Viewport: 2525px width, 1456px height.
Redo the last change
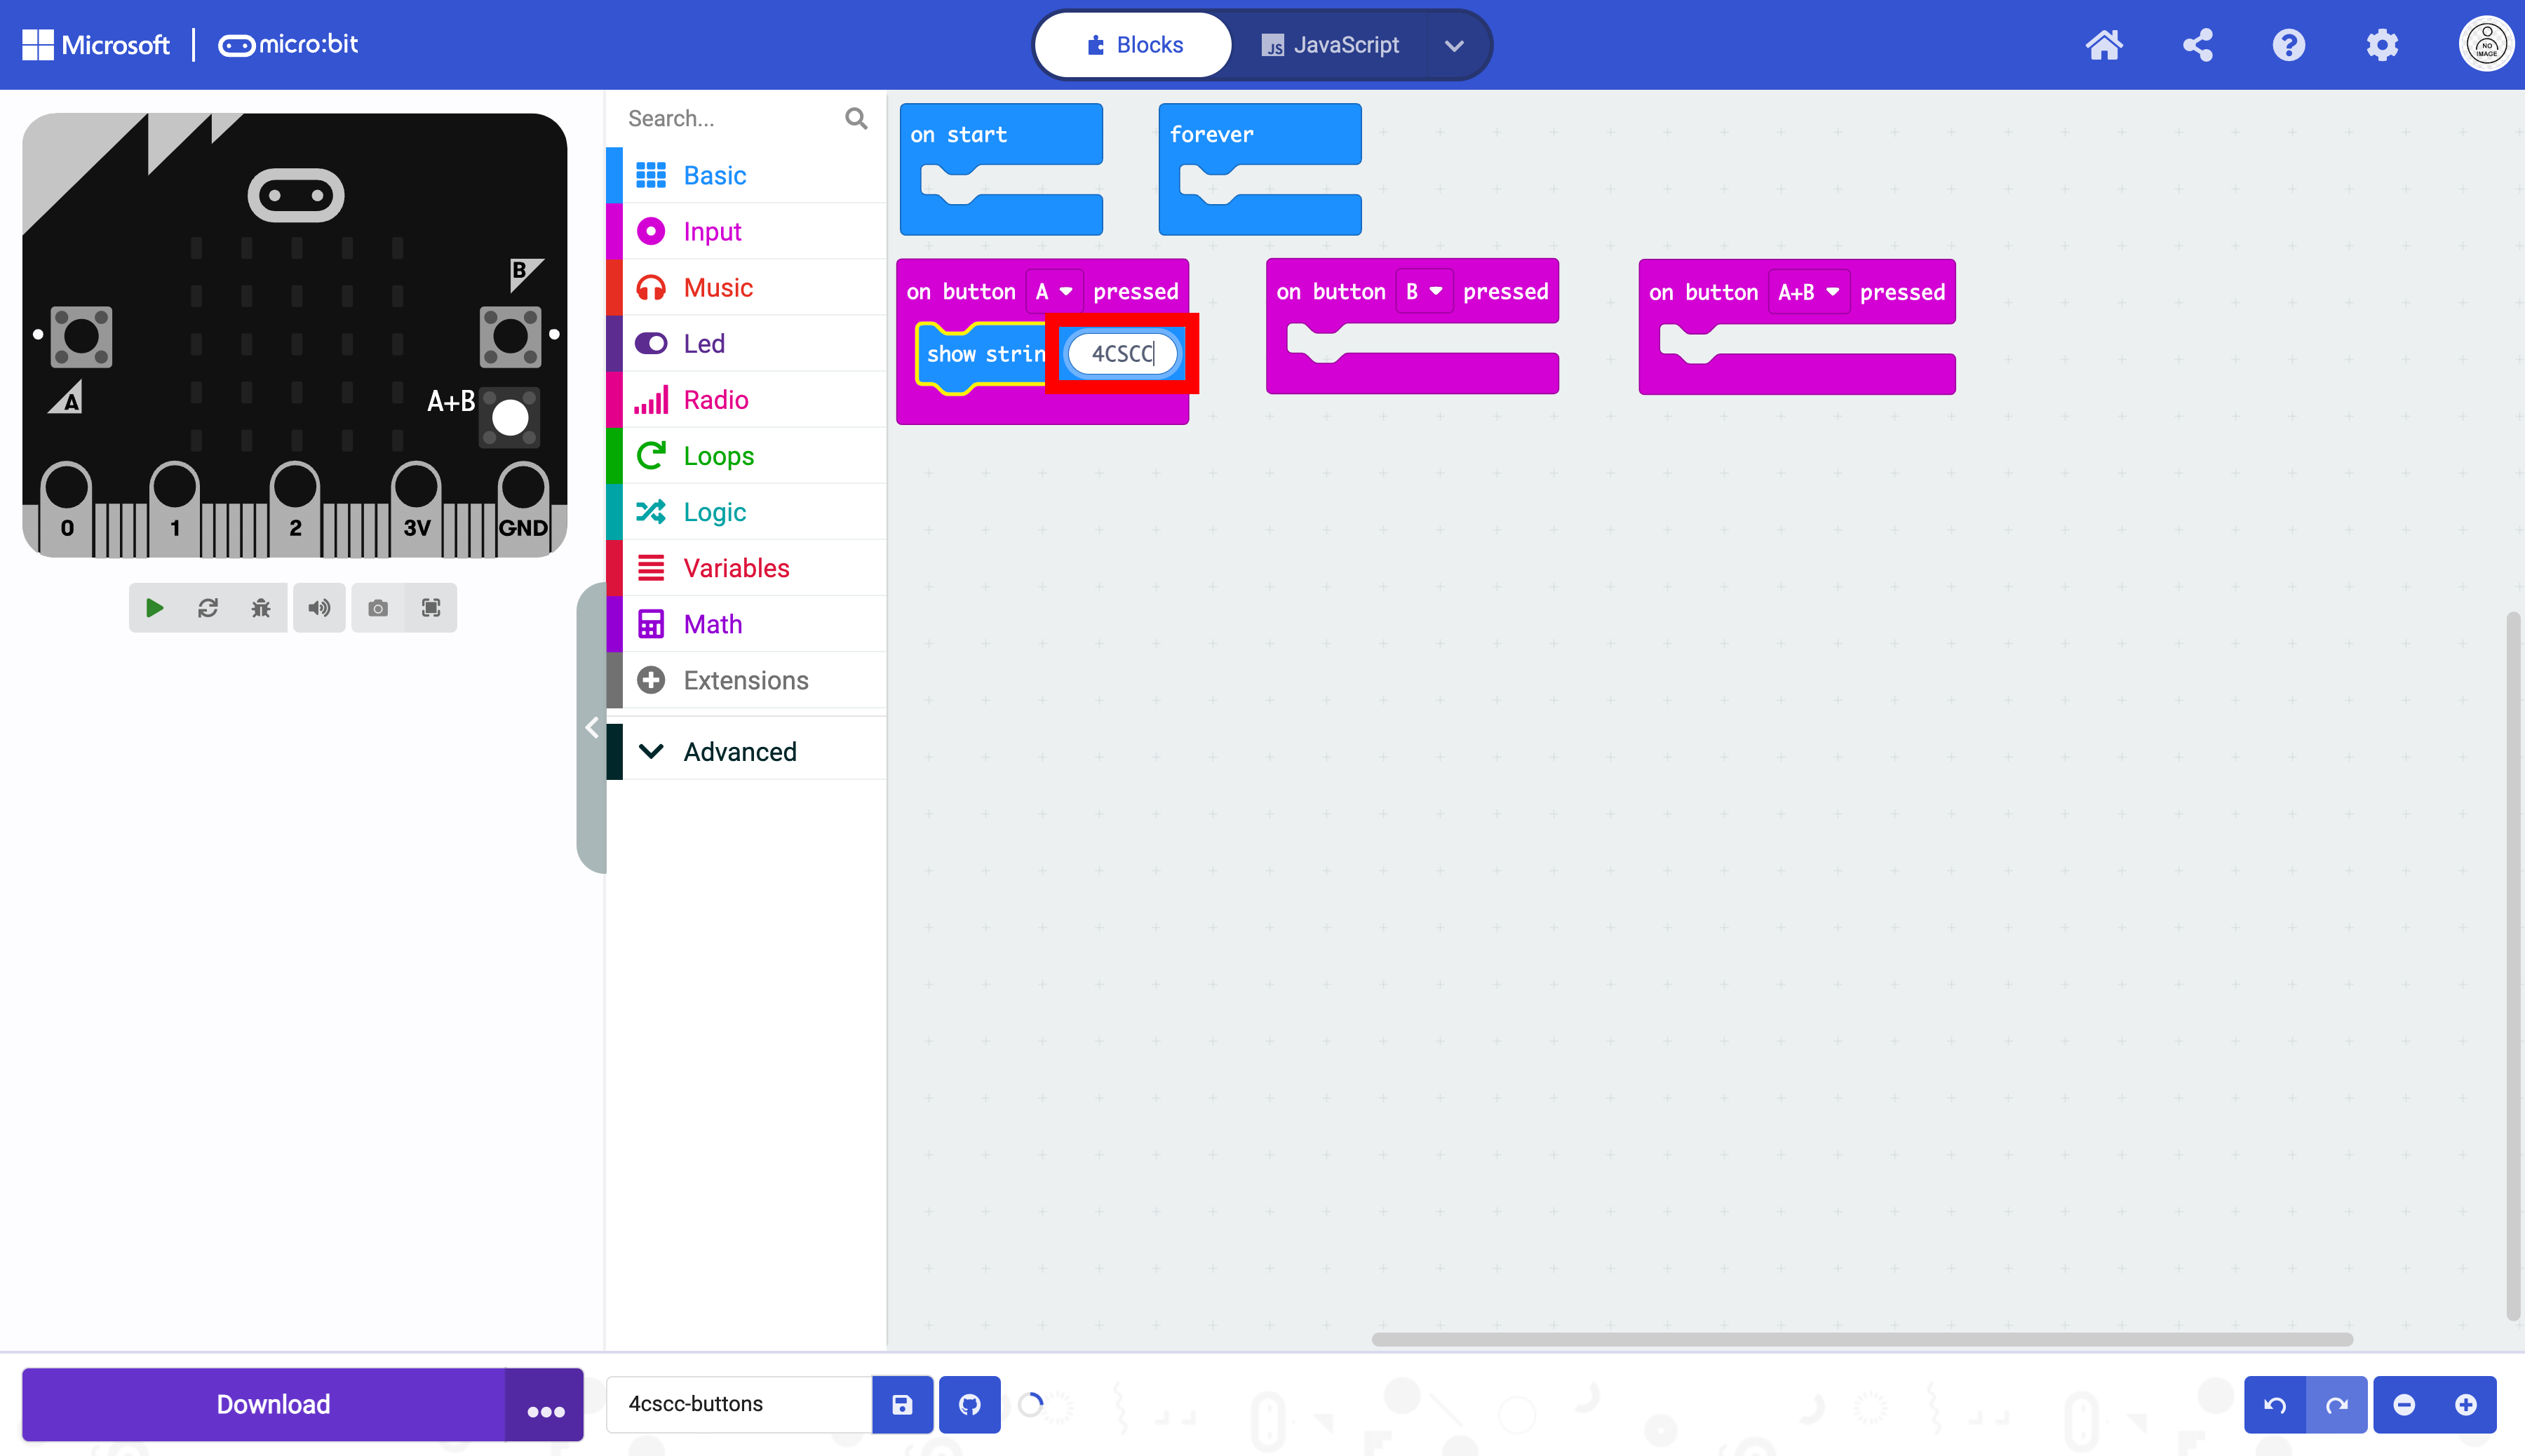[2336, 1404]
